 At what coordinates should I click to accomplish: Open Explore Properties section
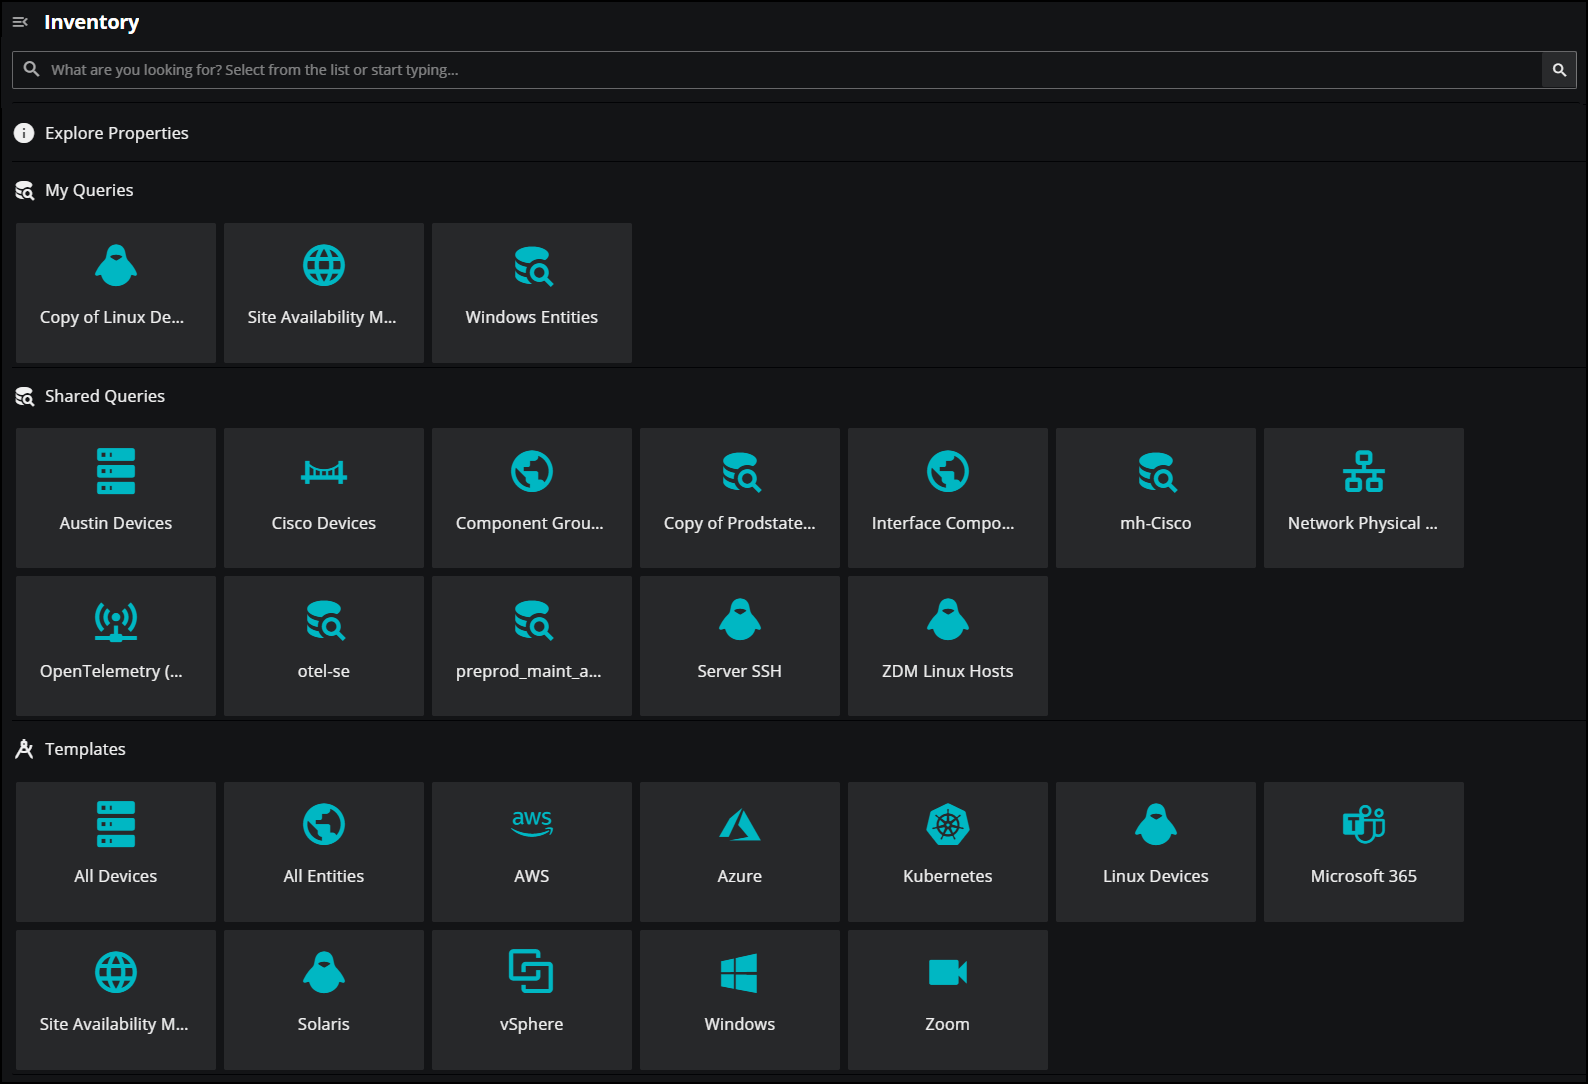[116, 133]
